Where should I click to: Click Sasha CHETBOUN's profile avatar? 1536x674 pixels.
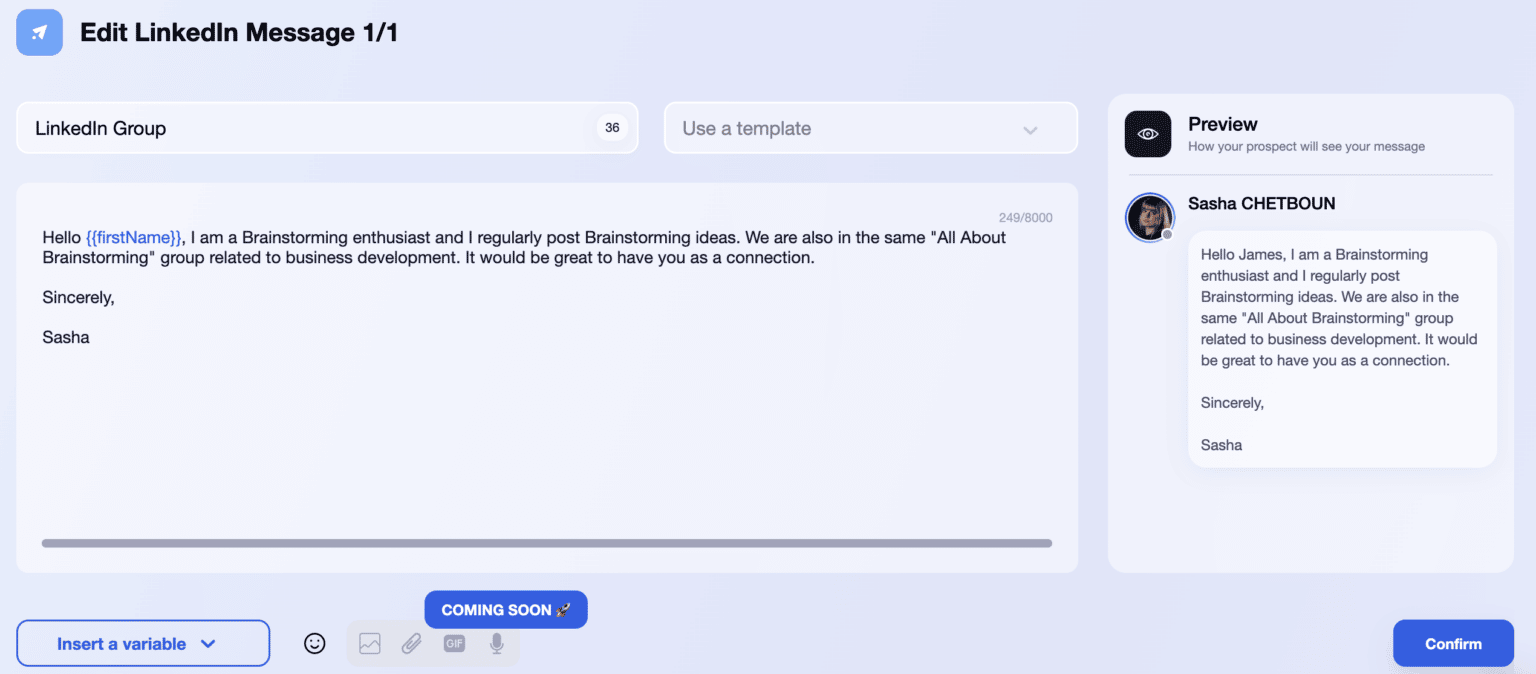[1149, 217]
